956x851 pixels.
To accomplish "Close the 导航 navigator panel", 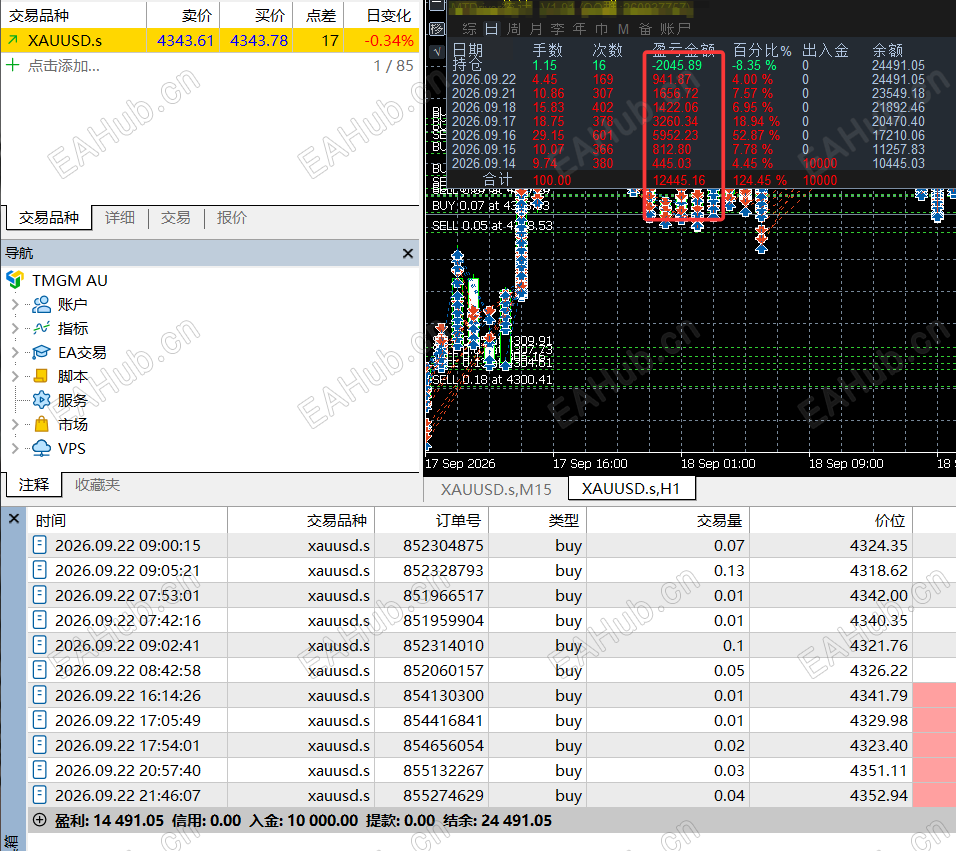I will 408,253.
